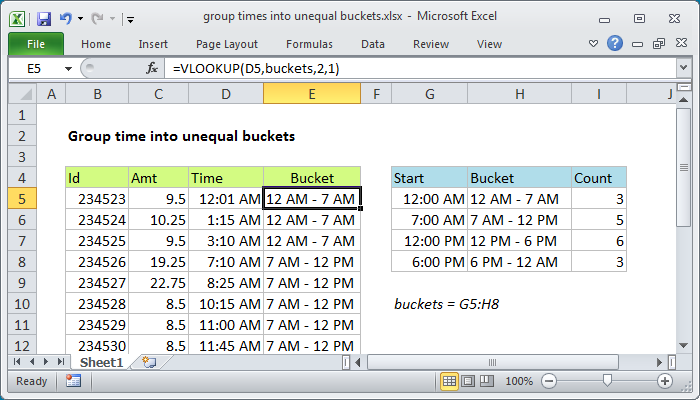This screenshot has height=400, width=700.
Task: Click the vertical scrollbar thumb
Action: 683,167
